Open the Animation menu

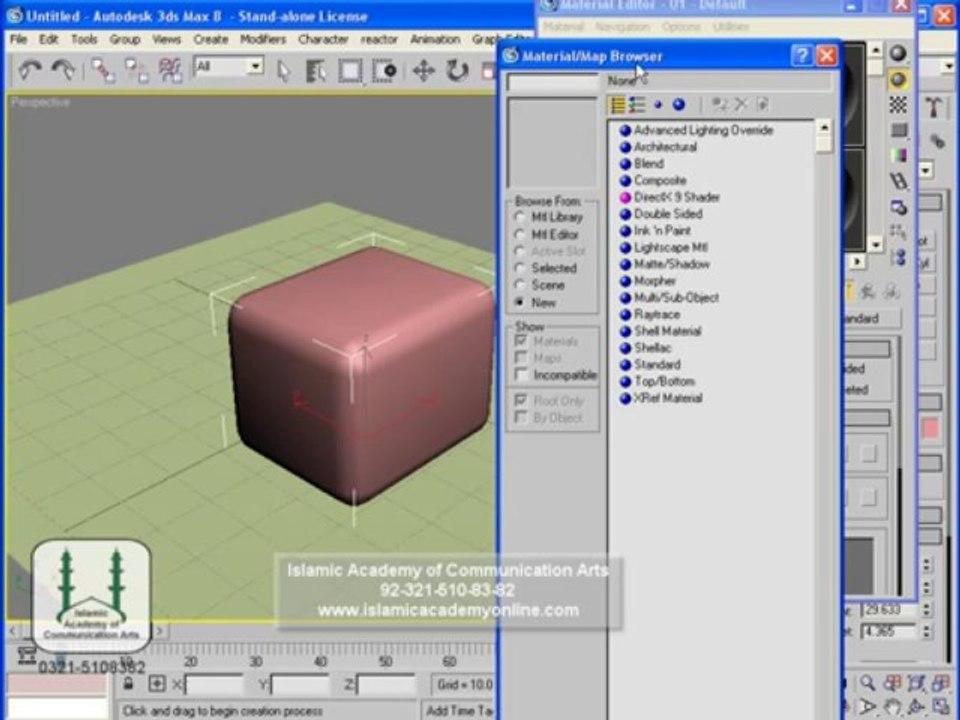[x=435, y=39]
